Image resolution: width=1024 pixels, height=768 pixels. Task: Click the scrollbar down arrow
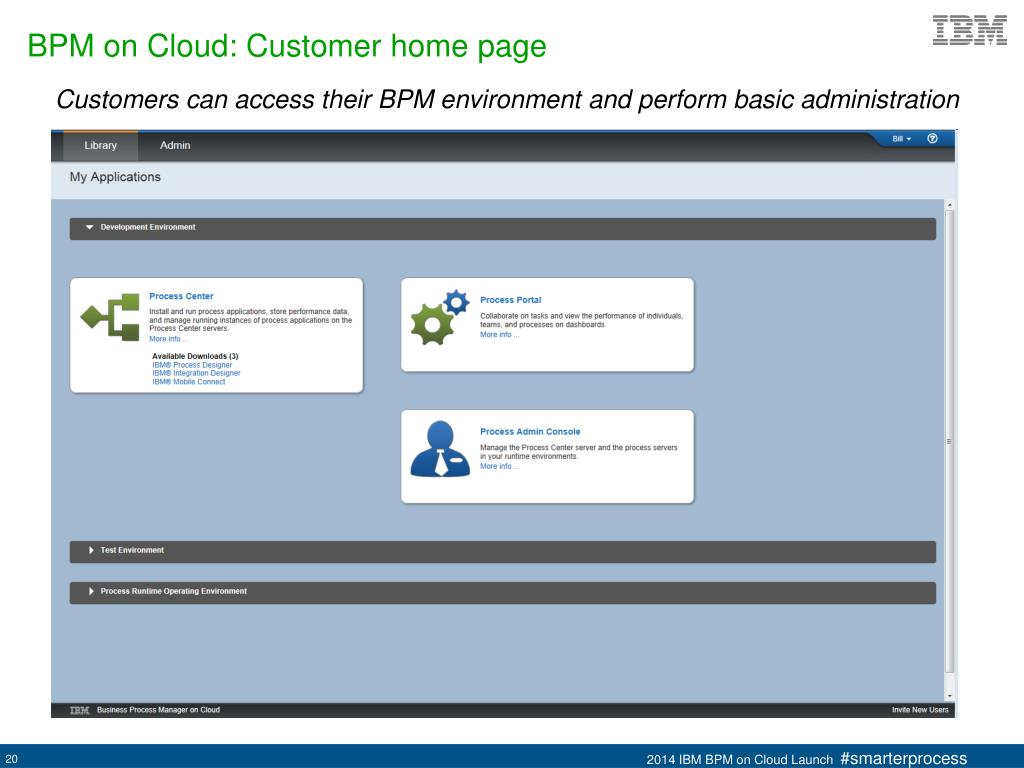click(x=950, y=696)
